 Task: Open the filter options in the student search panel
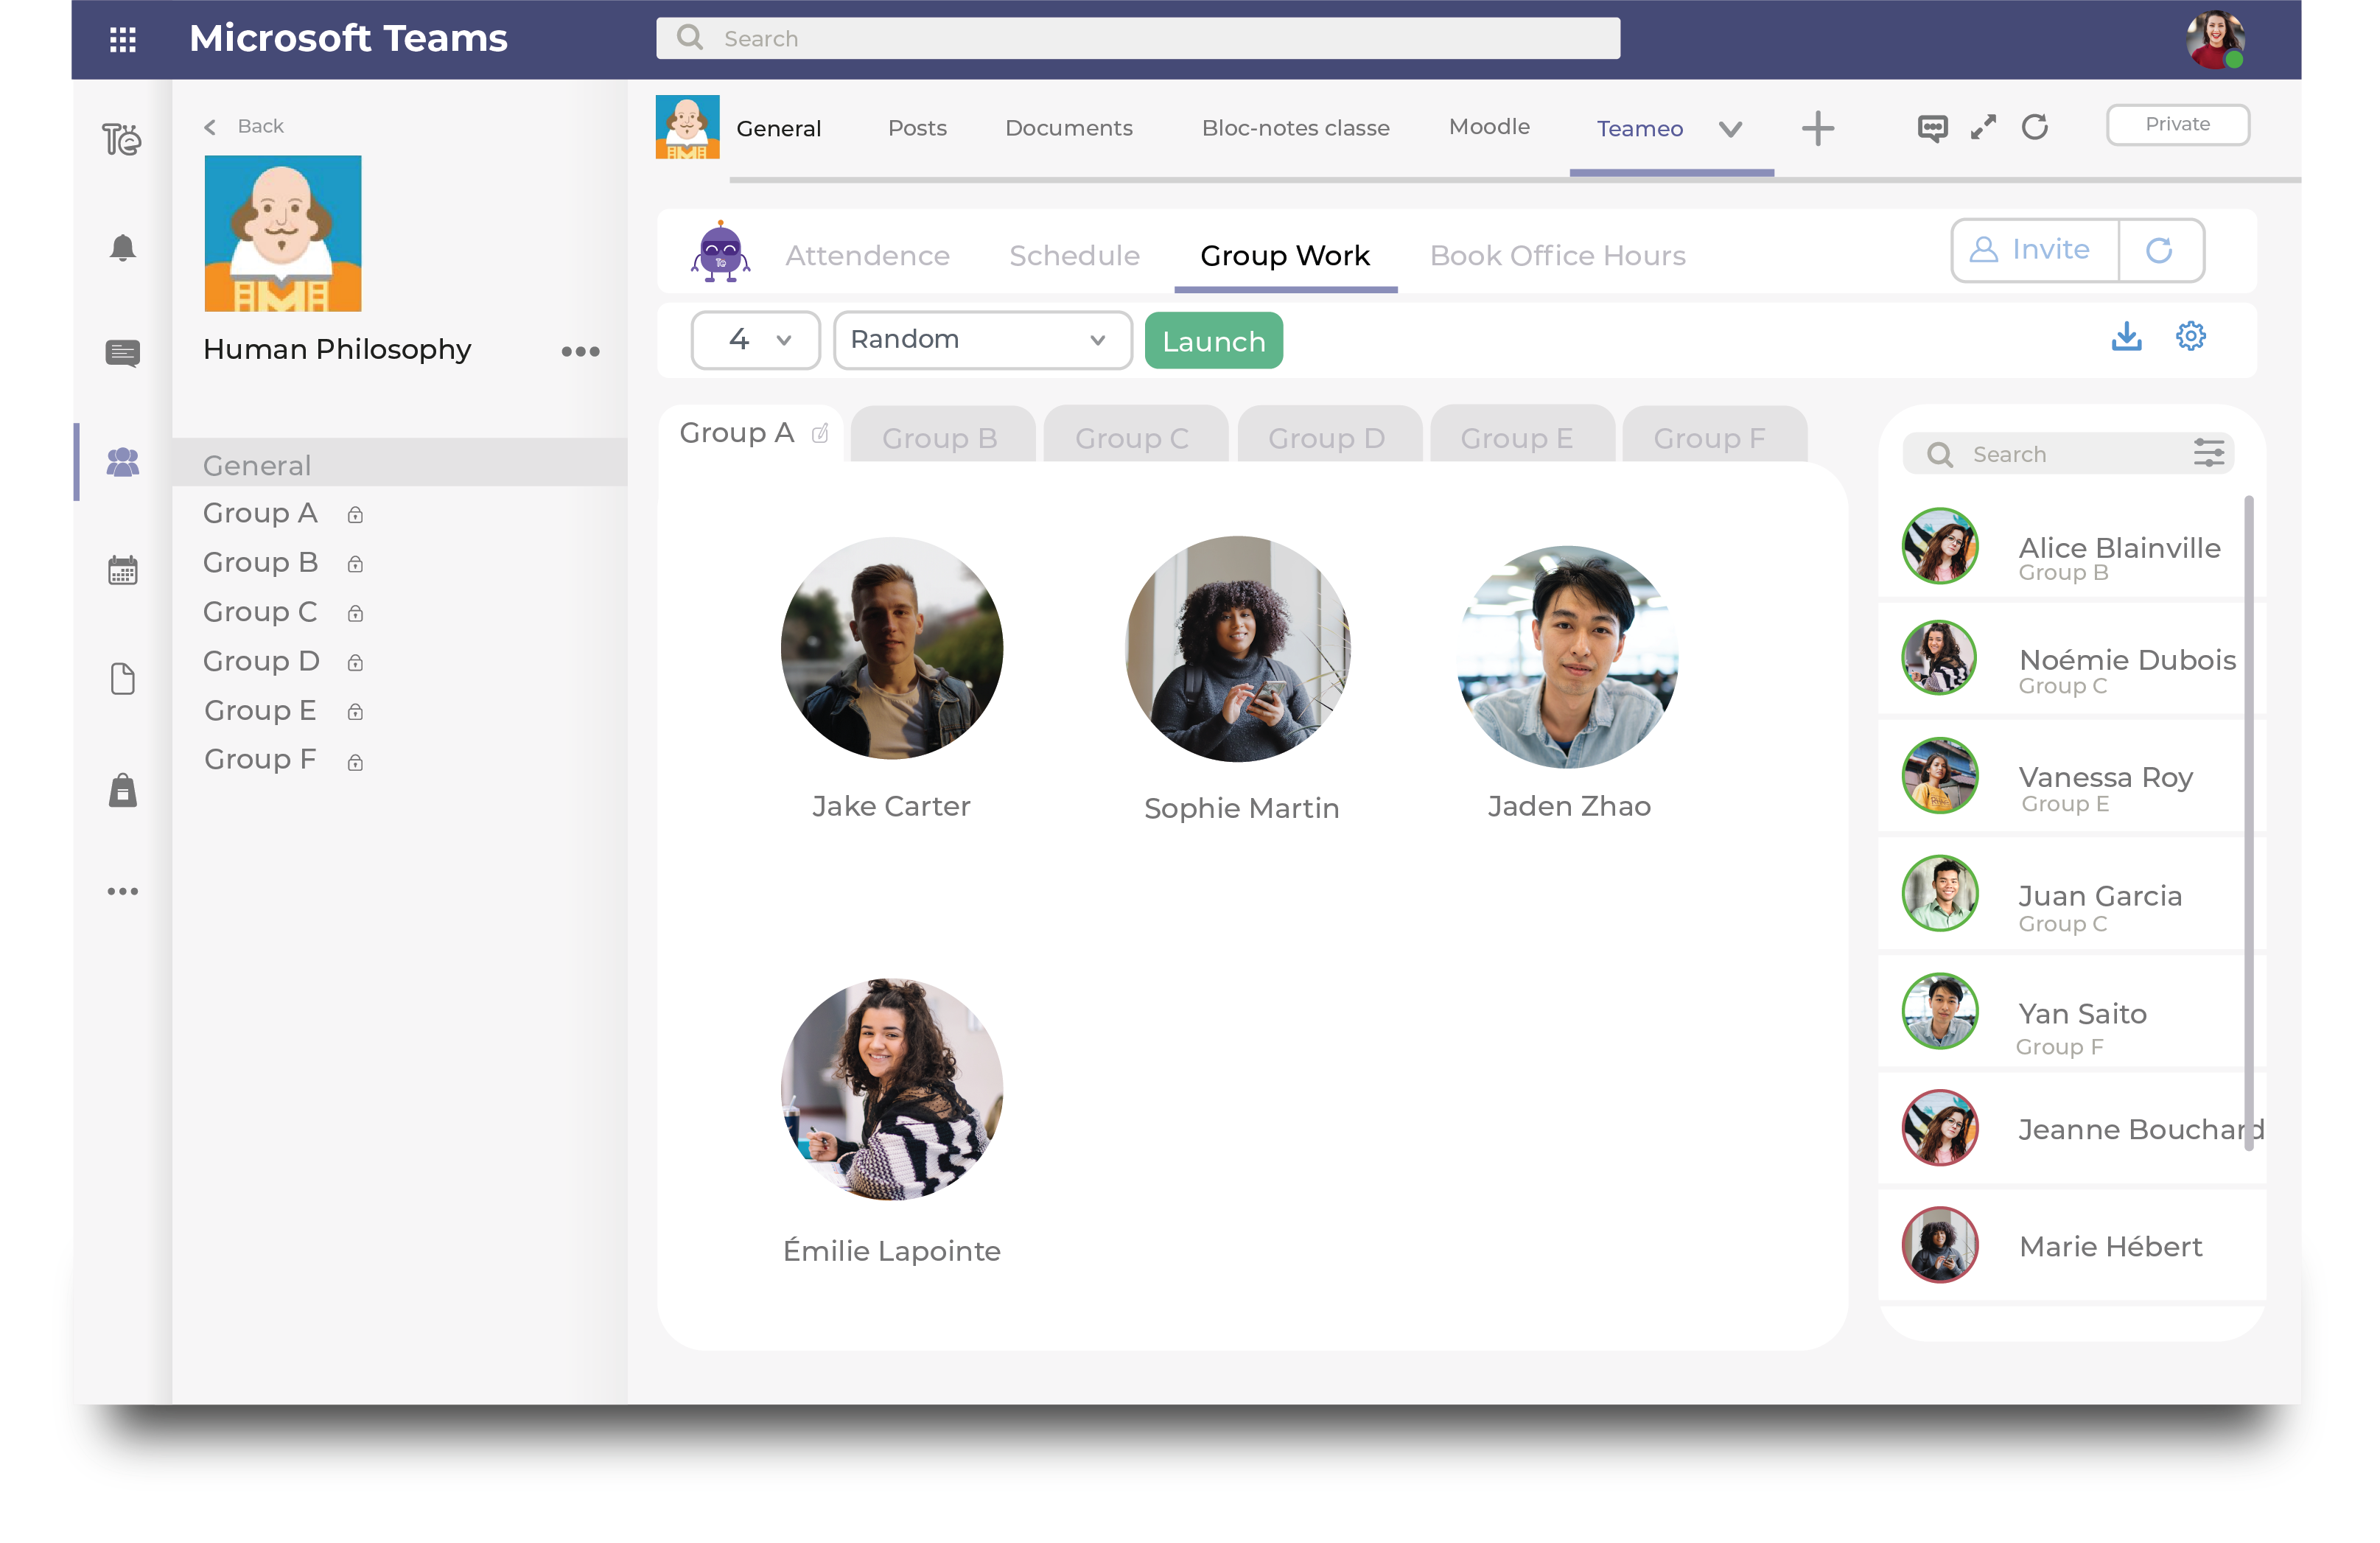click(2210, 453)
